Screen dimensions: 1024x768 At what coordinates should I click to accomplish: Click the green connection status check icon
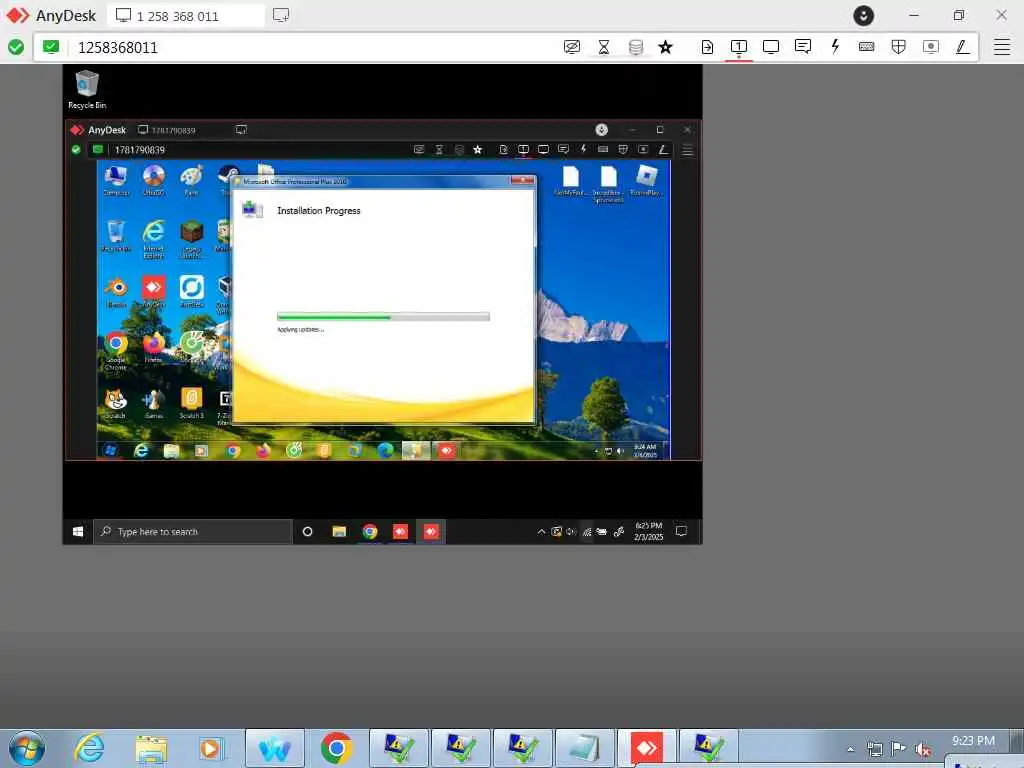[x=16, y=47]
